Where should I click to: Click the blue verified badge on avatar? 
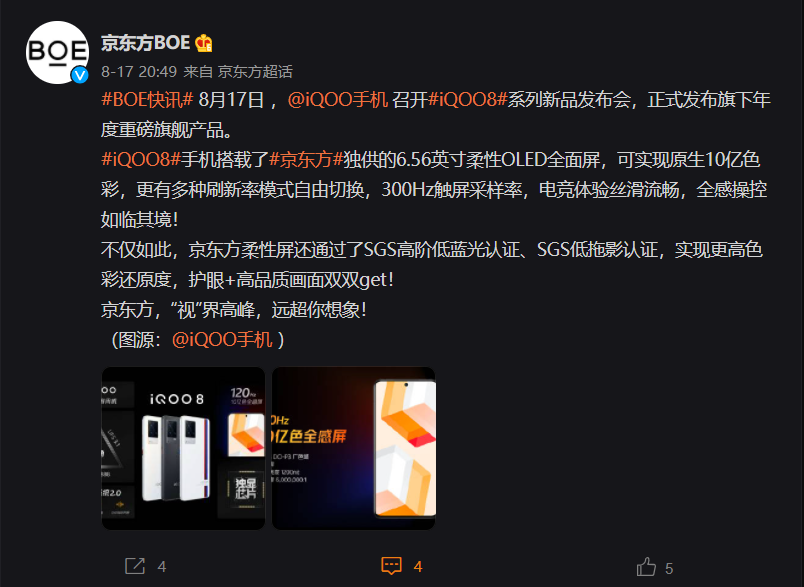click(79, 75)
